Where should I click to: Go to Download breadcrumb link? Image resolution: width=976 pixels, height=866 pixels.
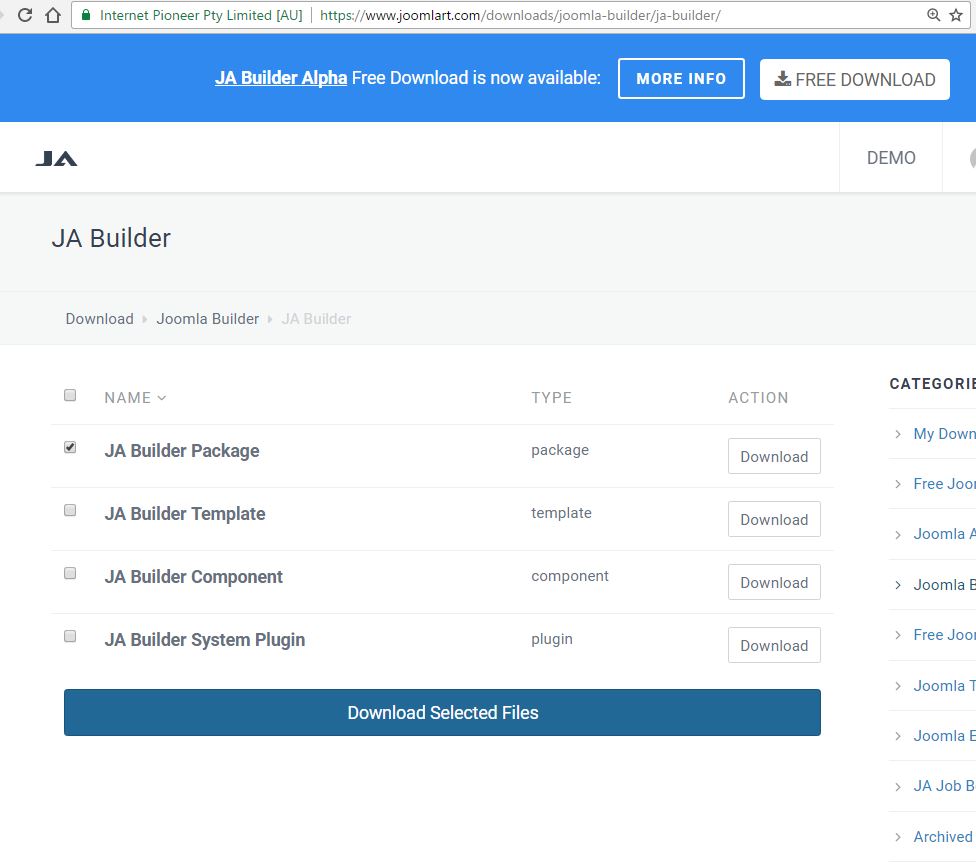click(100, 319)
